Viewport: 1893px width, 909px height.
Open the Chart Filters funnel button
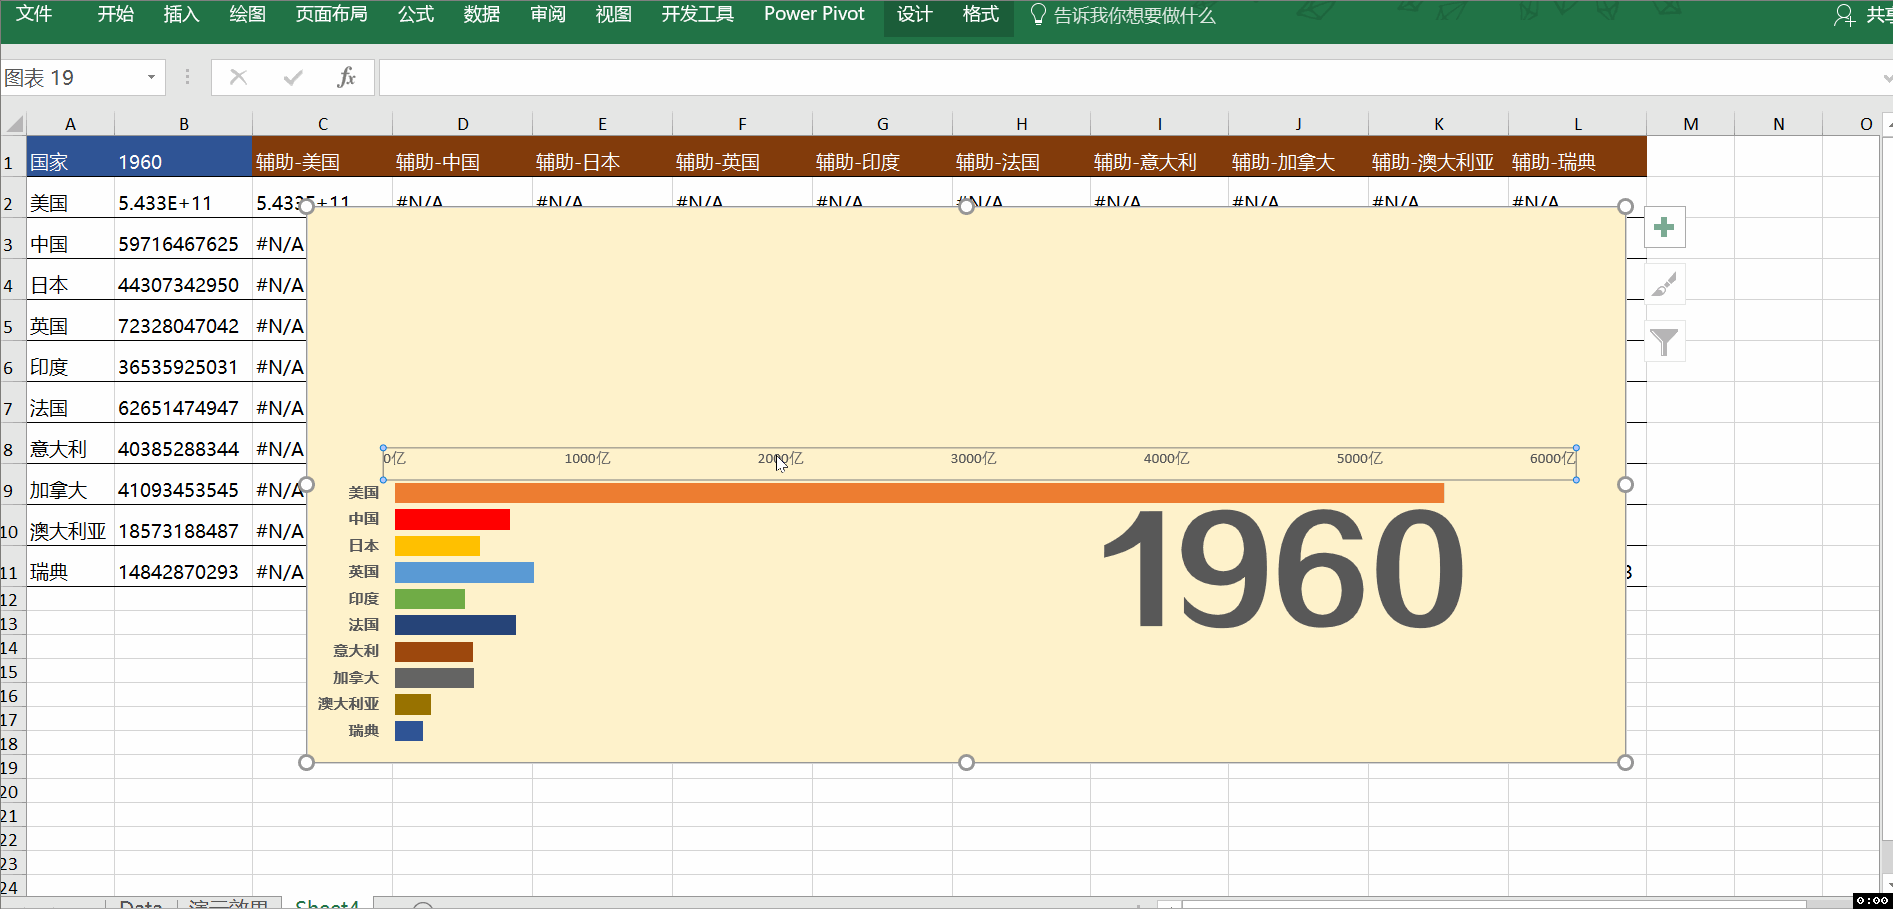[x=1664, y=342]
